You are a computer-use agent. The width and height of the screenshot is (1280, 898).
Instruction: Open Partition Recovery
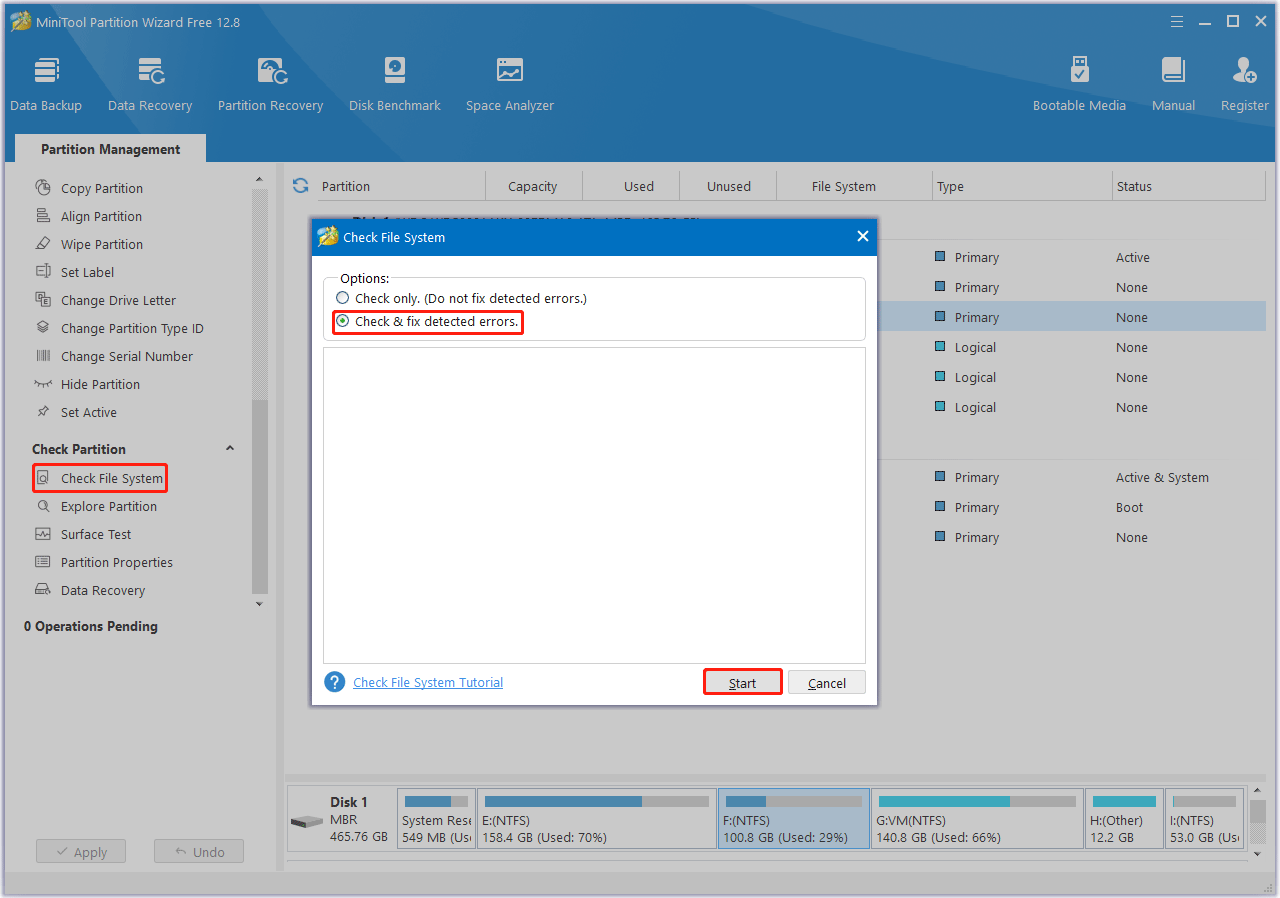click(270, 82)
